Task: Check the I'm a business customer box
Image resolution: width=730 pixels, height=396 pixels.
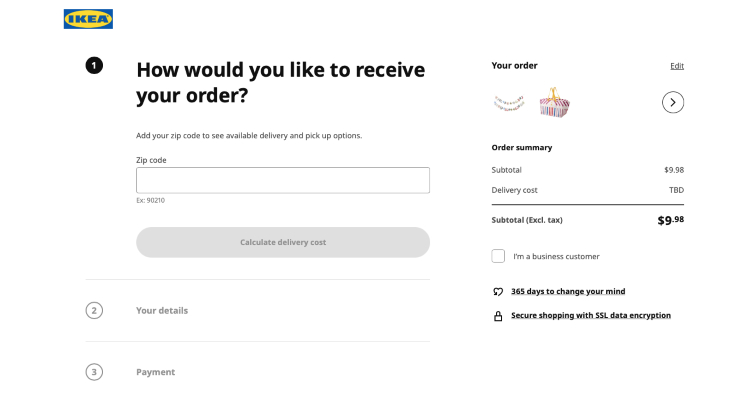Action: (x=498, y=256)
